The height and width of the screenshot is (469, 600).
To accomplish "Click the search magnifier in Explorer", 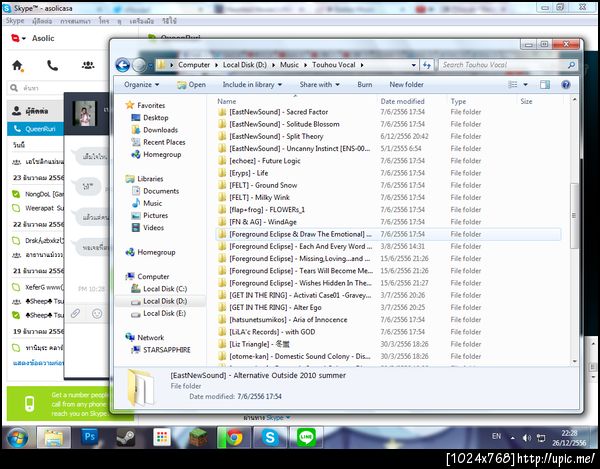I will click(571, 65).
